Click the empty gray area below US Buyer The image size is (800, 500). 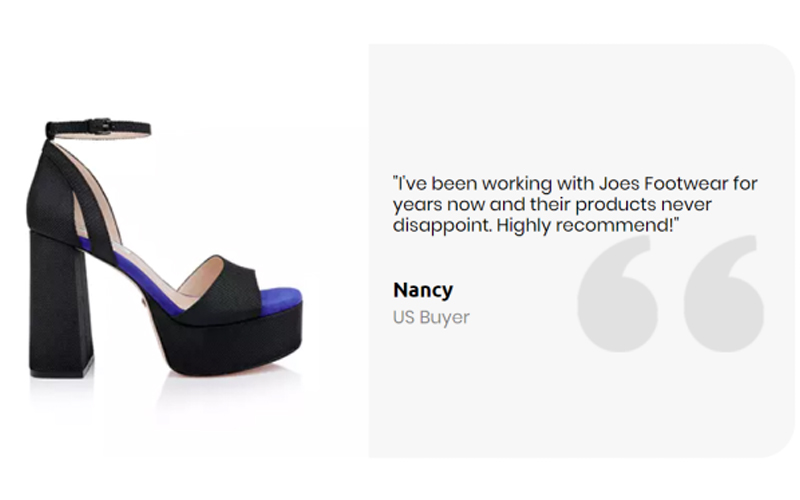[x=480, y=400]
